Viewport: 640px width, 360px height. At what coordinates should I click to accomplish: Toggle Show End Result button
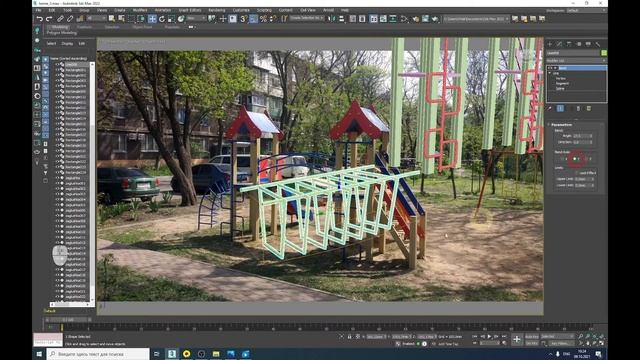coord(560,109)
